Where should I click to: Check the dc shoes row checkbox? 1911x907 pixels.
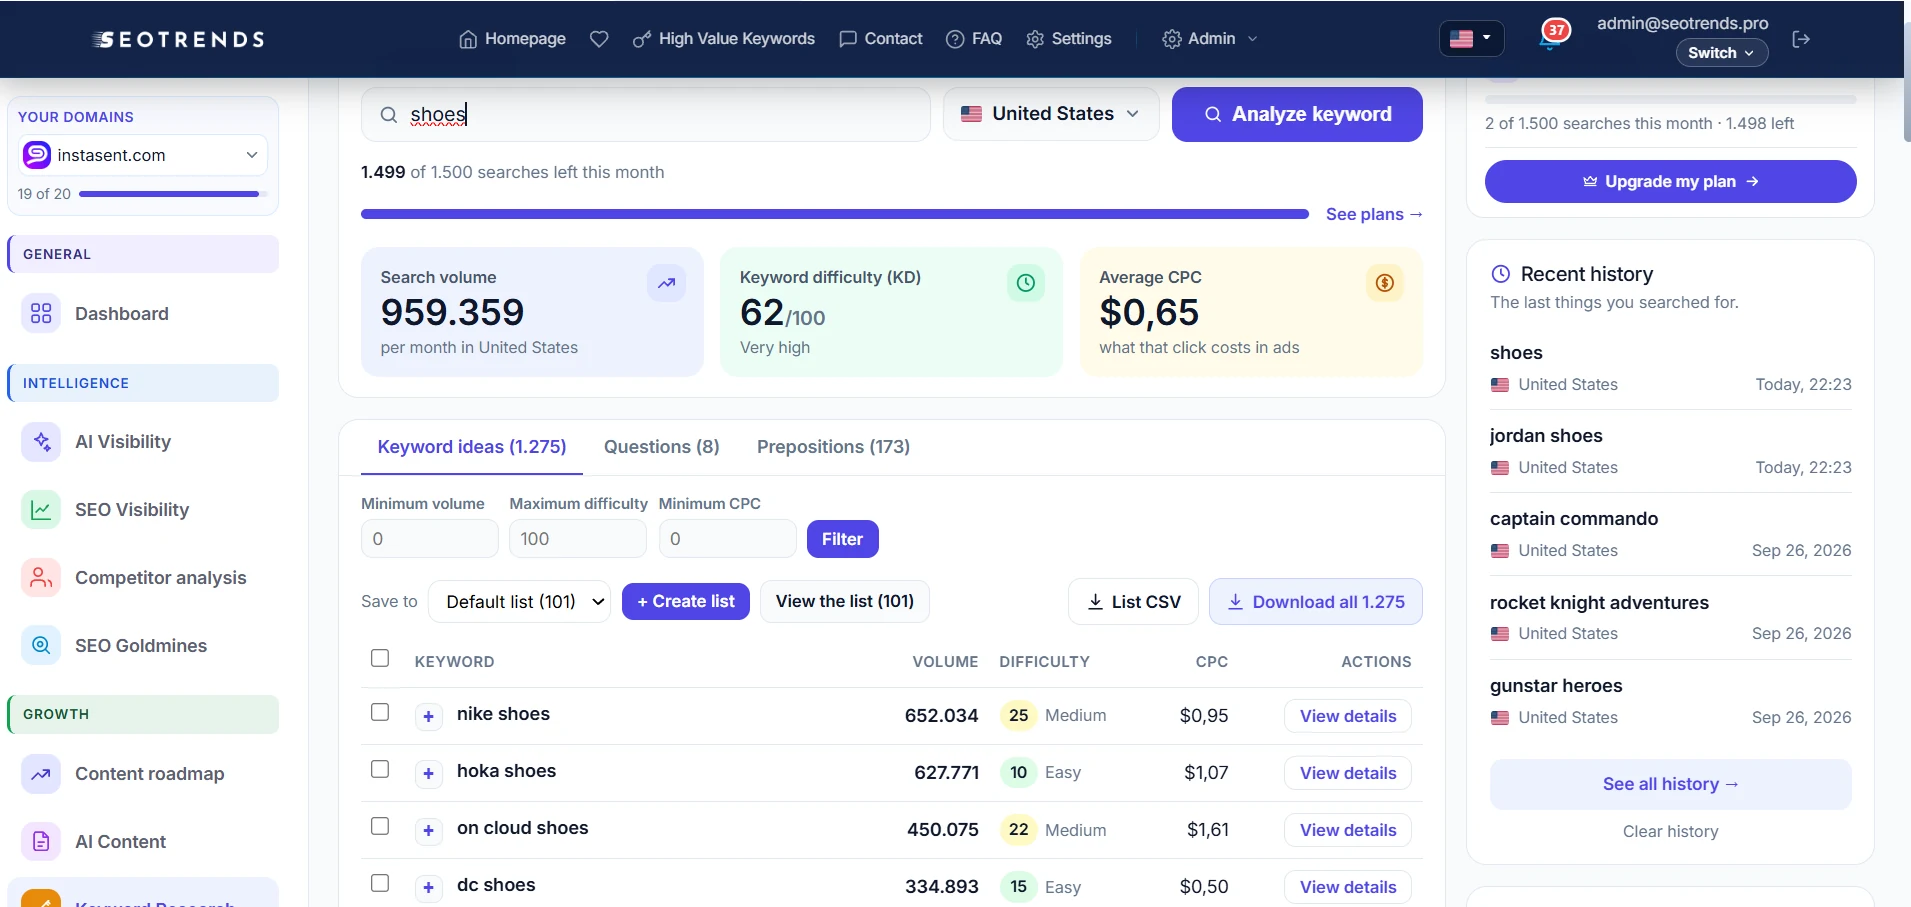[x=380, y=883]
